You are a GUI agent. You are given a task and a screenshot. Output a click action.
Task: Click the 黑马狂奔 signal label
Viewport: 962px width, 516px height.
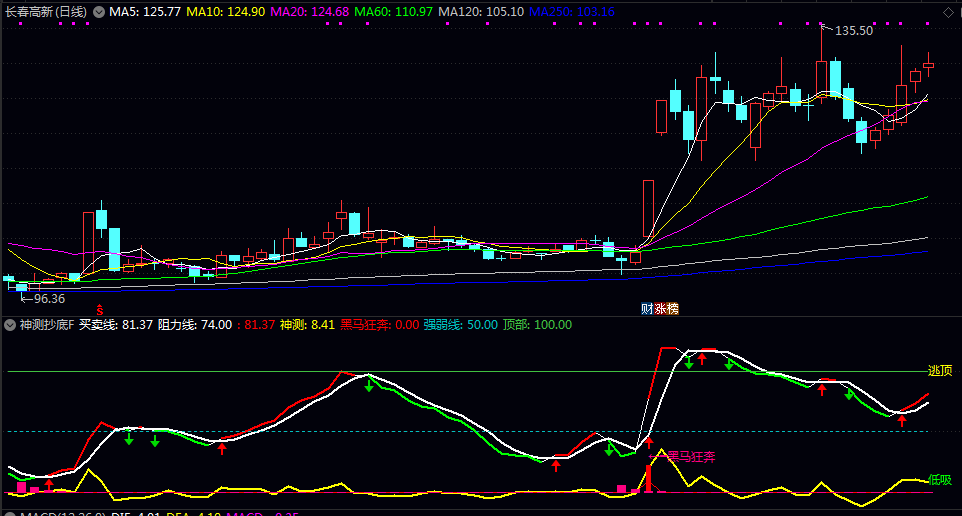tap(691, 457)
